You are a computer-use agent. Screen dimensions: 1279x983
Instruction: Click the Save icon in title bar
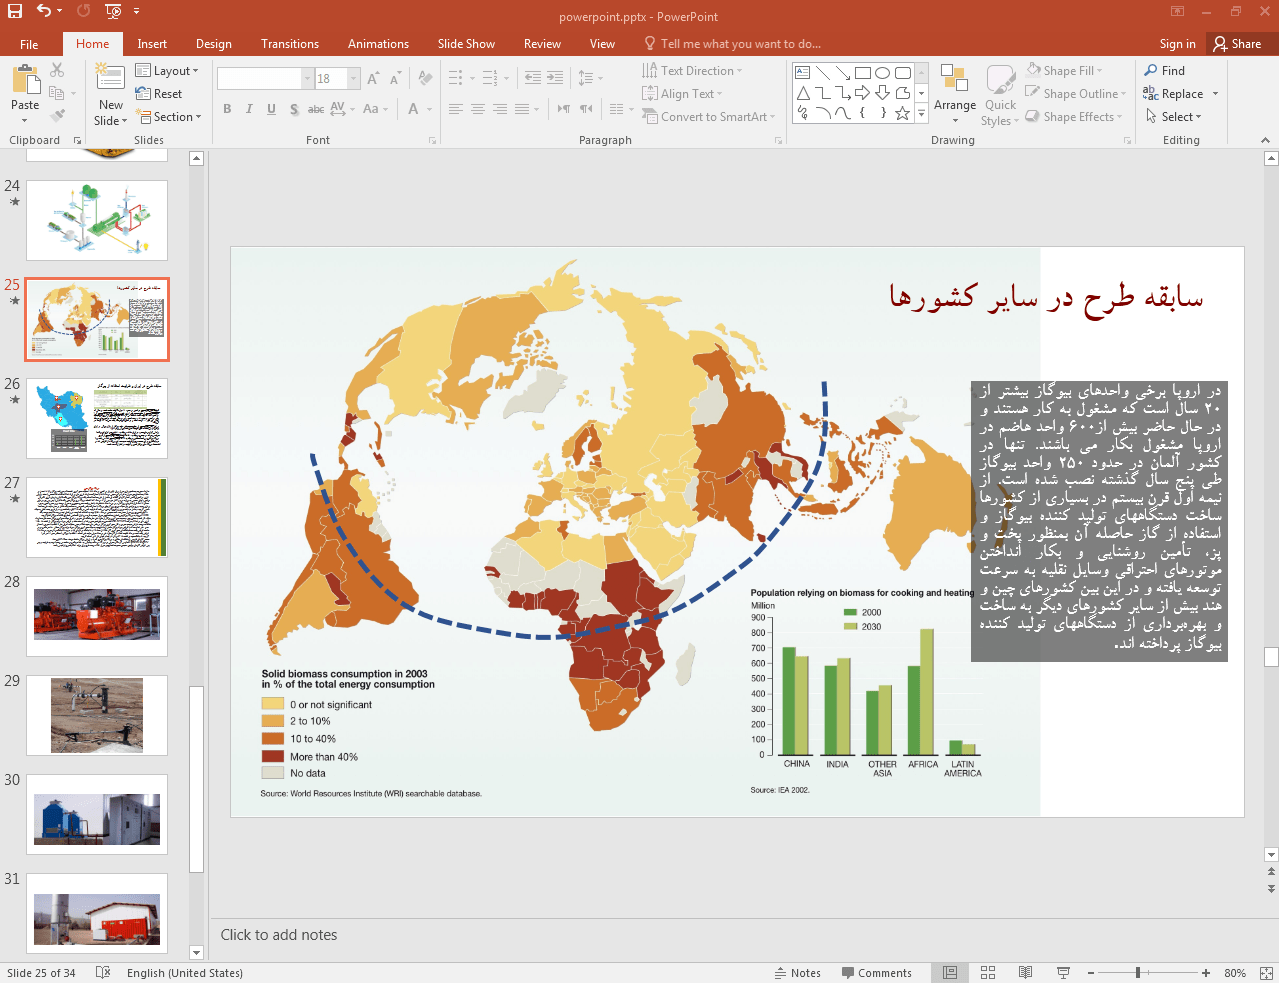15,11
